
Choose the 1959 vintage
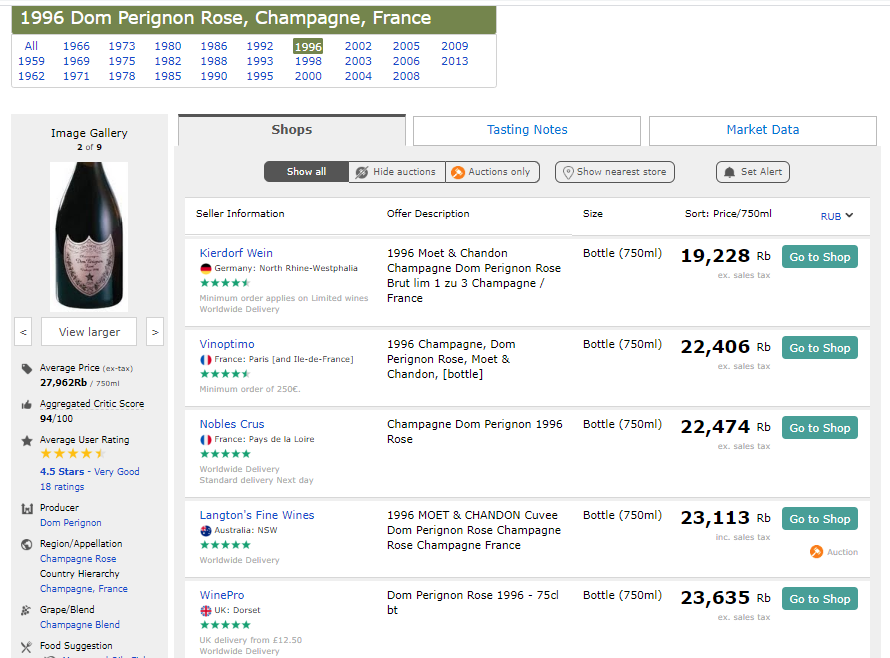tap(31, 61)
